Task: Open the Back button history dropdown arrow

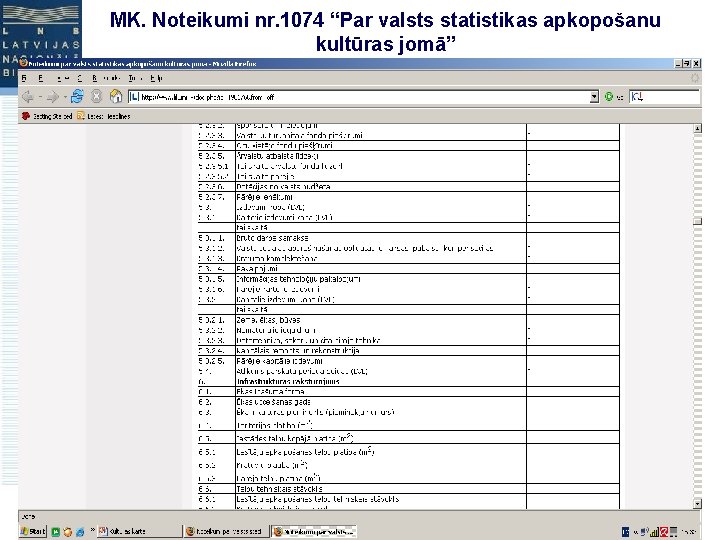Action: point(40,97)
